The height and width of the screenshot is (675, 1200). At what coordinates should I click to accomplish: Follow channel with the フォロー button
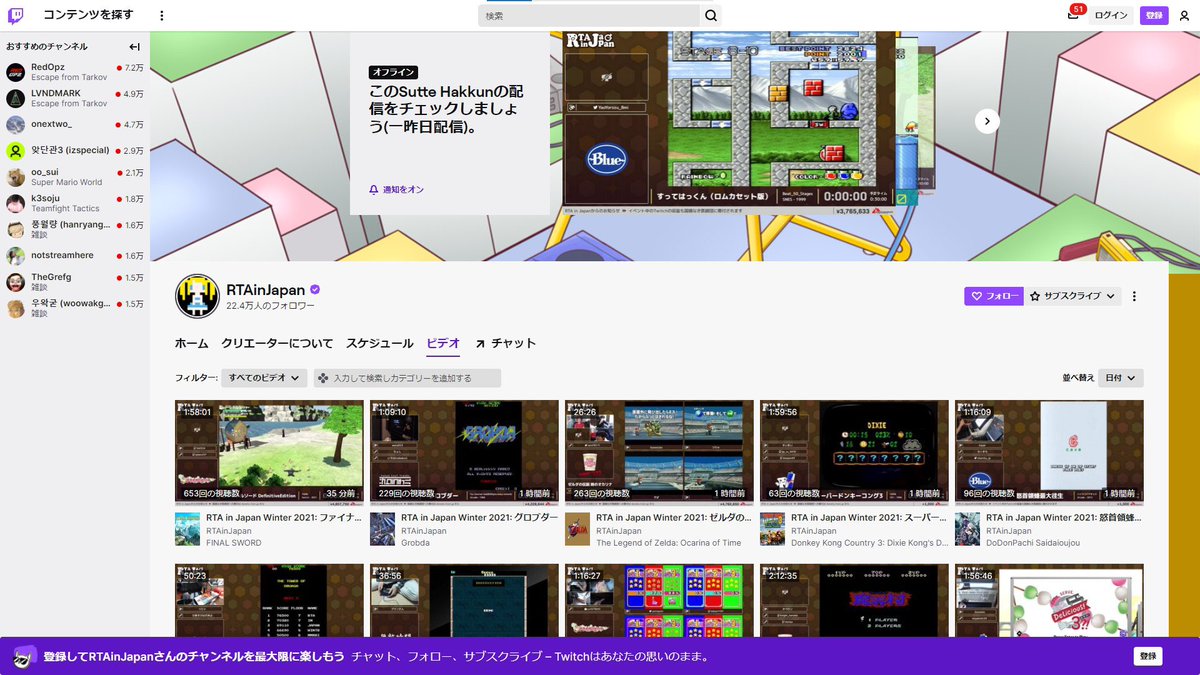[x=994, y=296]
